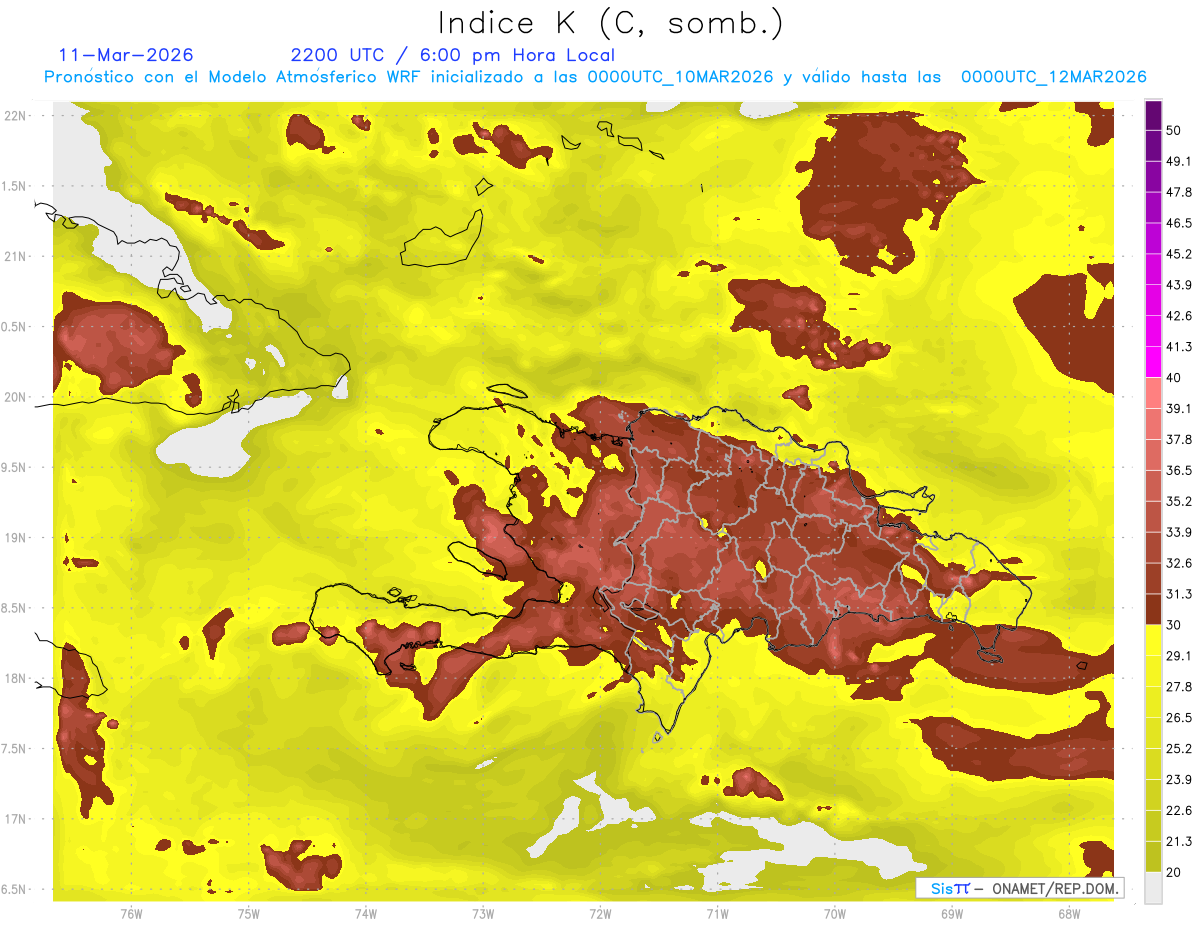This screenshot has width=1200, height=927.
Task: Click the "37.8" color scale value
Action: (x=1179, y=440)
